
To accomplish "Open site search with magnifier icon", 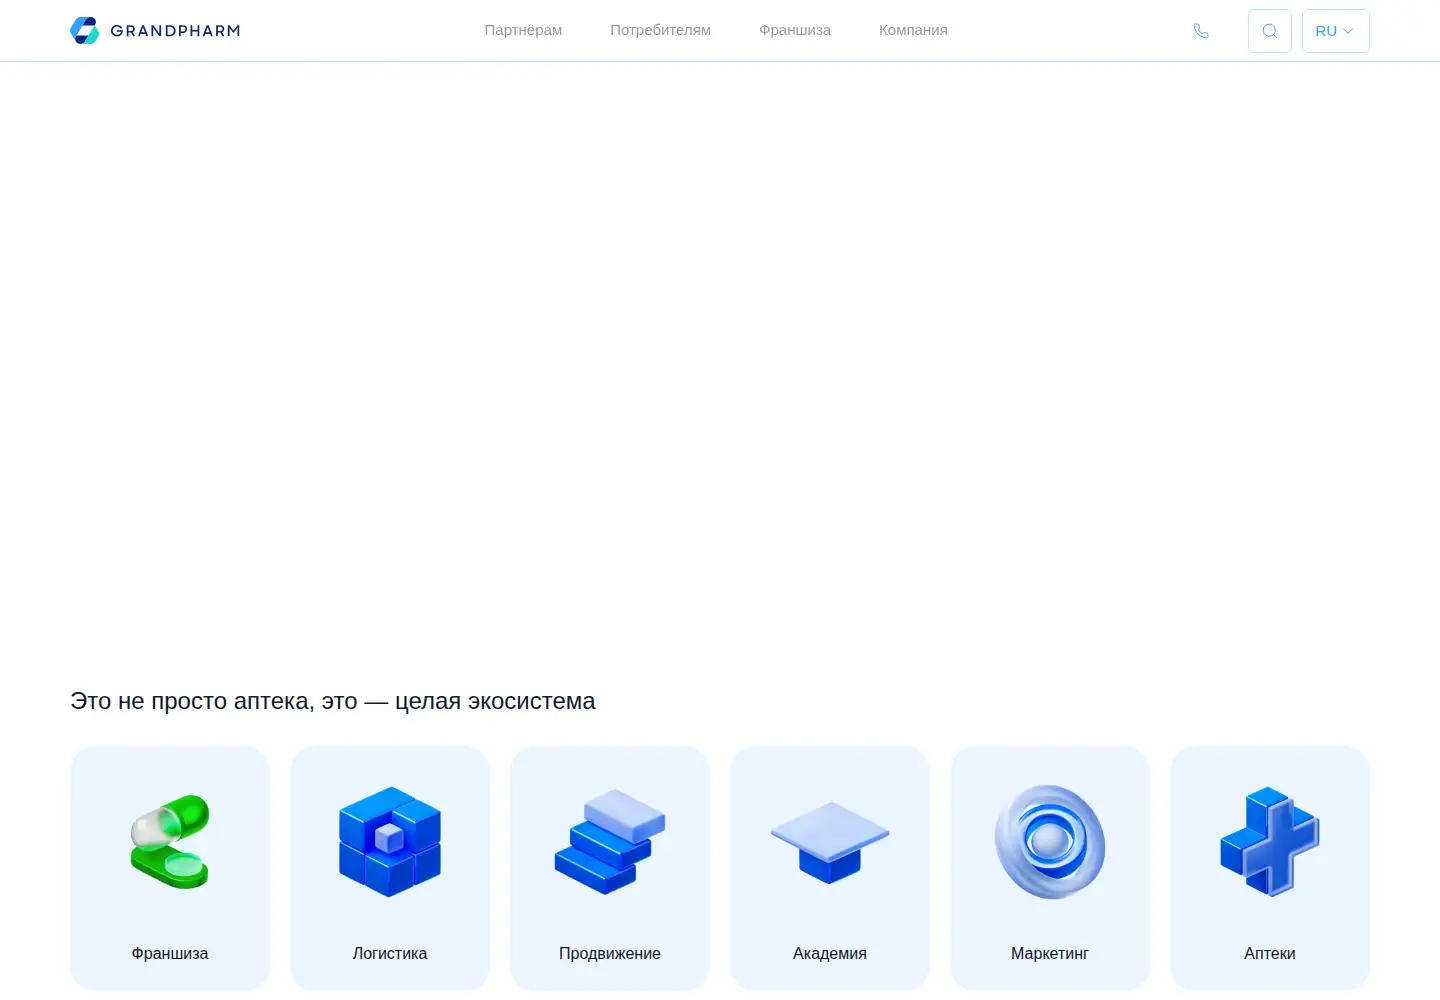I will coord(1270,31).
